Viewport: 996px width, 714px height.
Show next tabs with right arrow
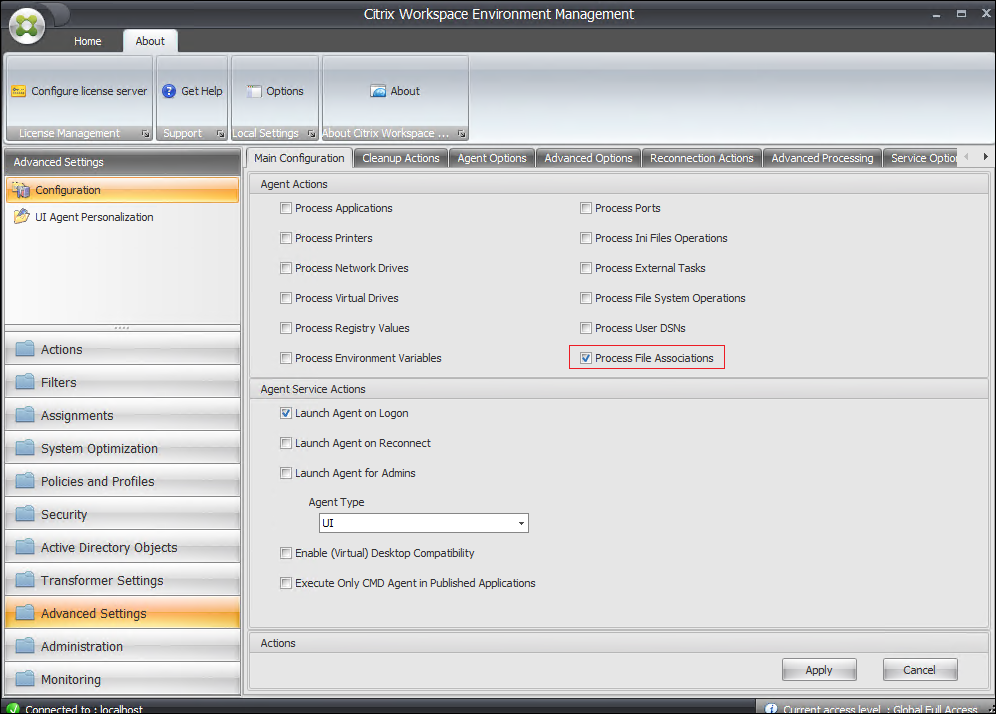click(985, 156)
